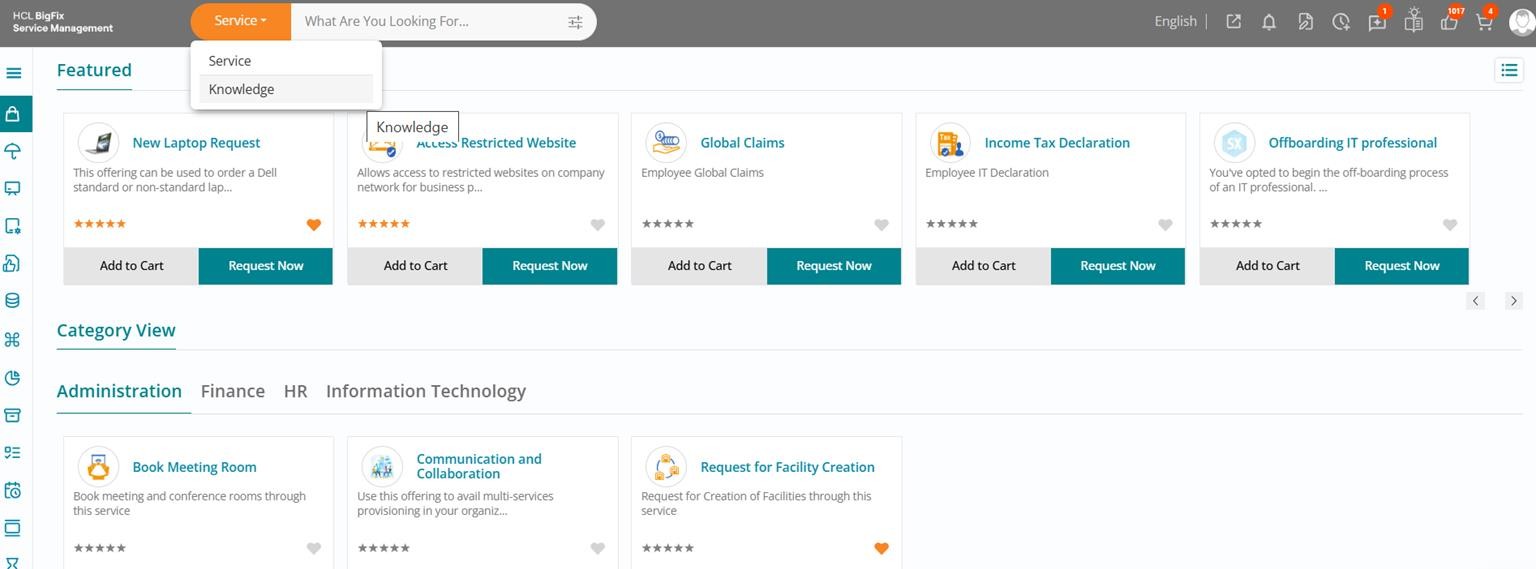Open the checklist sidebar icon
The width and height of the screenshot is (1536, 569).
click(x=13, y=453)
